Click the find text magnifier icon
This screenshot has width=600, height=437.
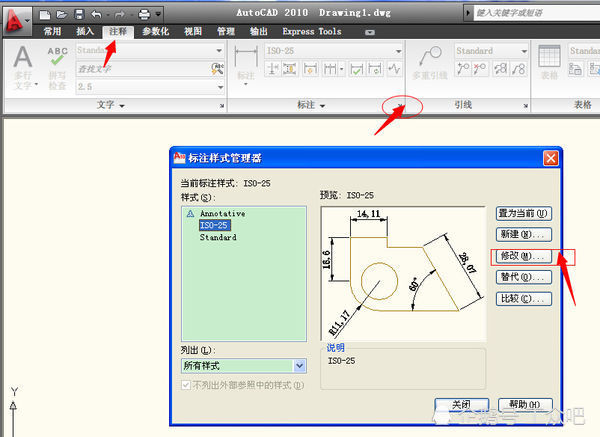click(218, 68)
